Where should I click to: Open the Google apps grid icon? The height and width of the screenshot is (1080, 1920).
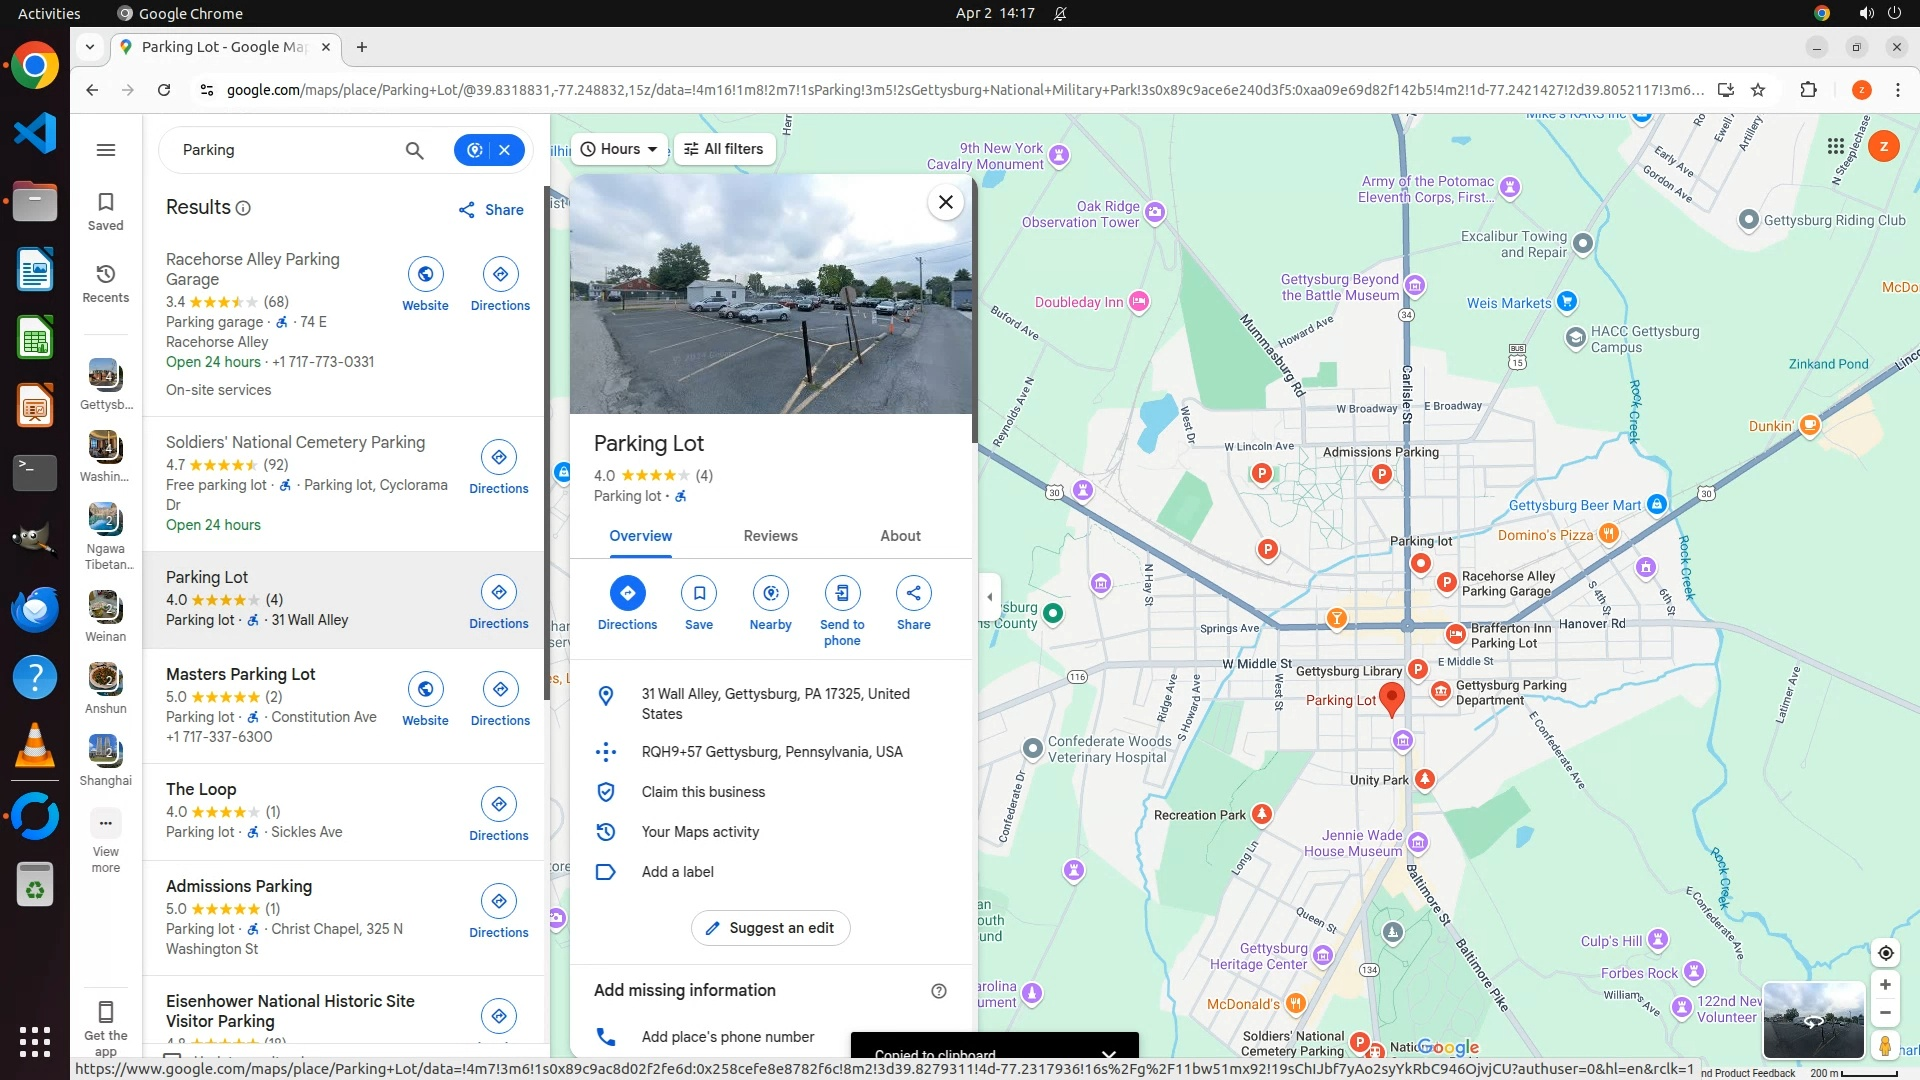(x=1835, y=147)
